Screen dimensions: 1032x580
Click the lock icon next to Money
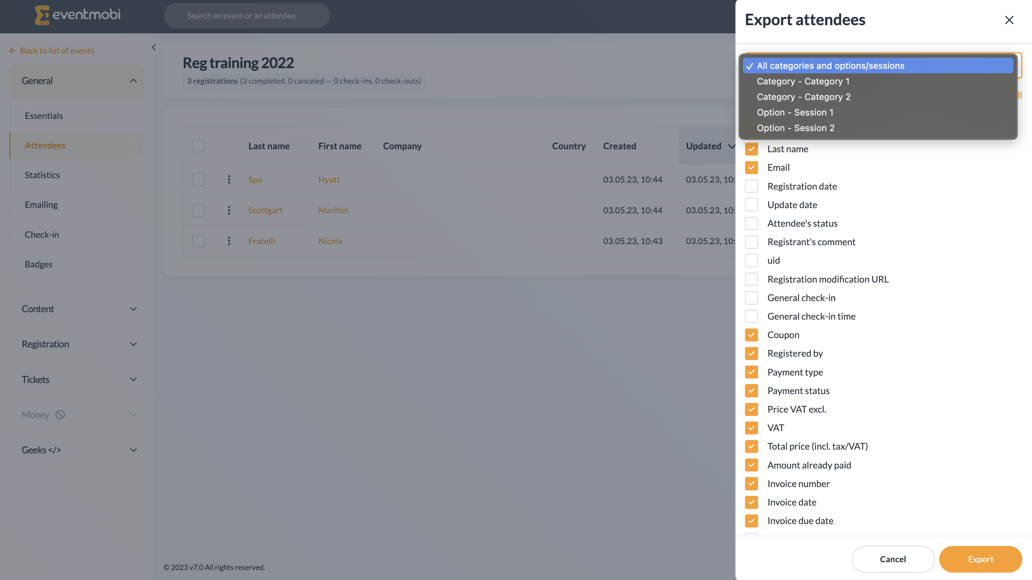pos(60,414)
